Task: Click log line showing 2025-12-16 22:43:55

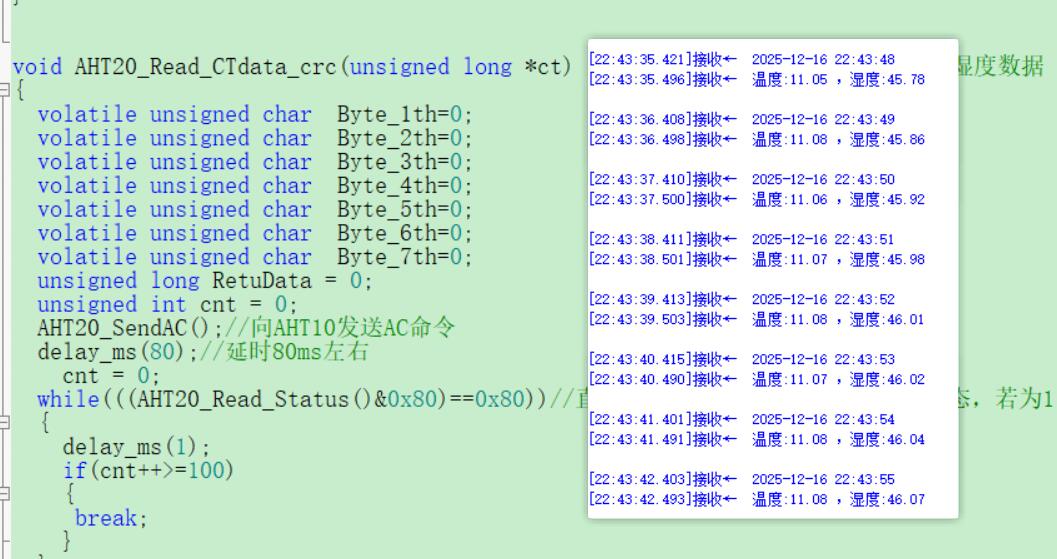Action: pyautogui.click(x=742, y=479)
